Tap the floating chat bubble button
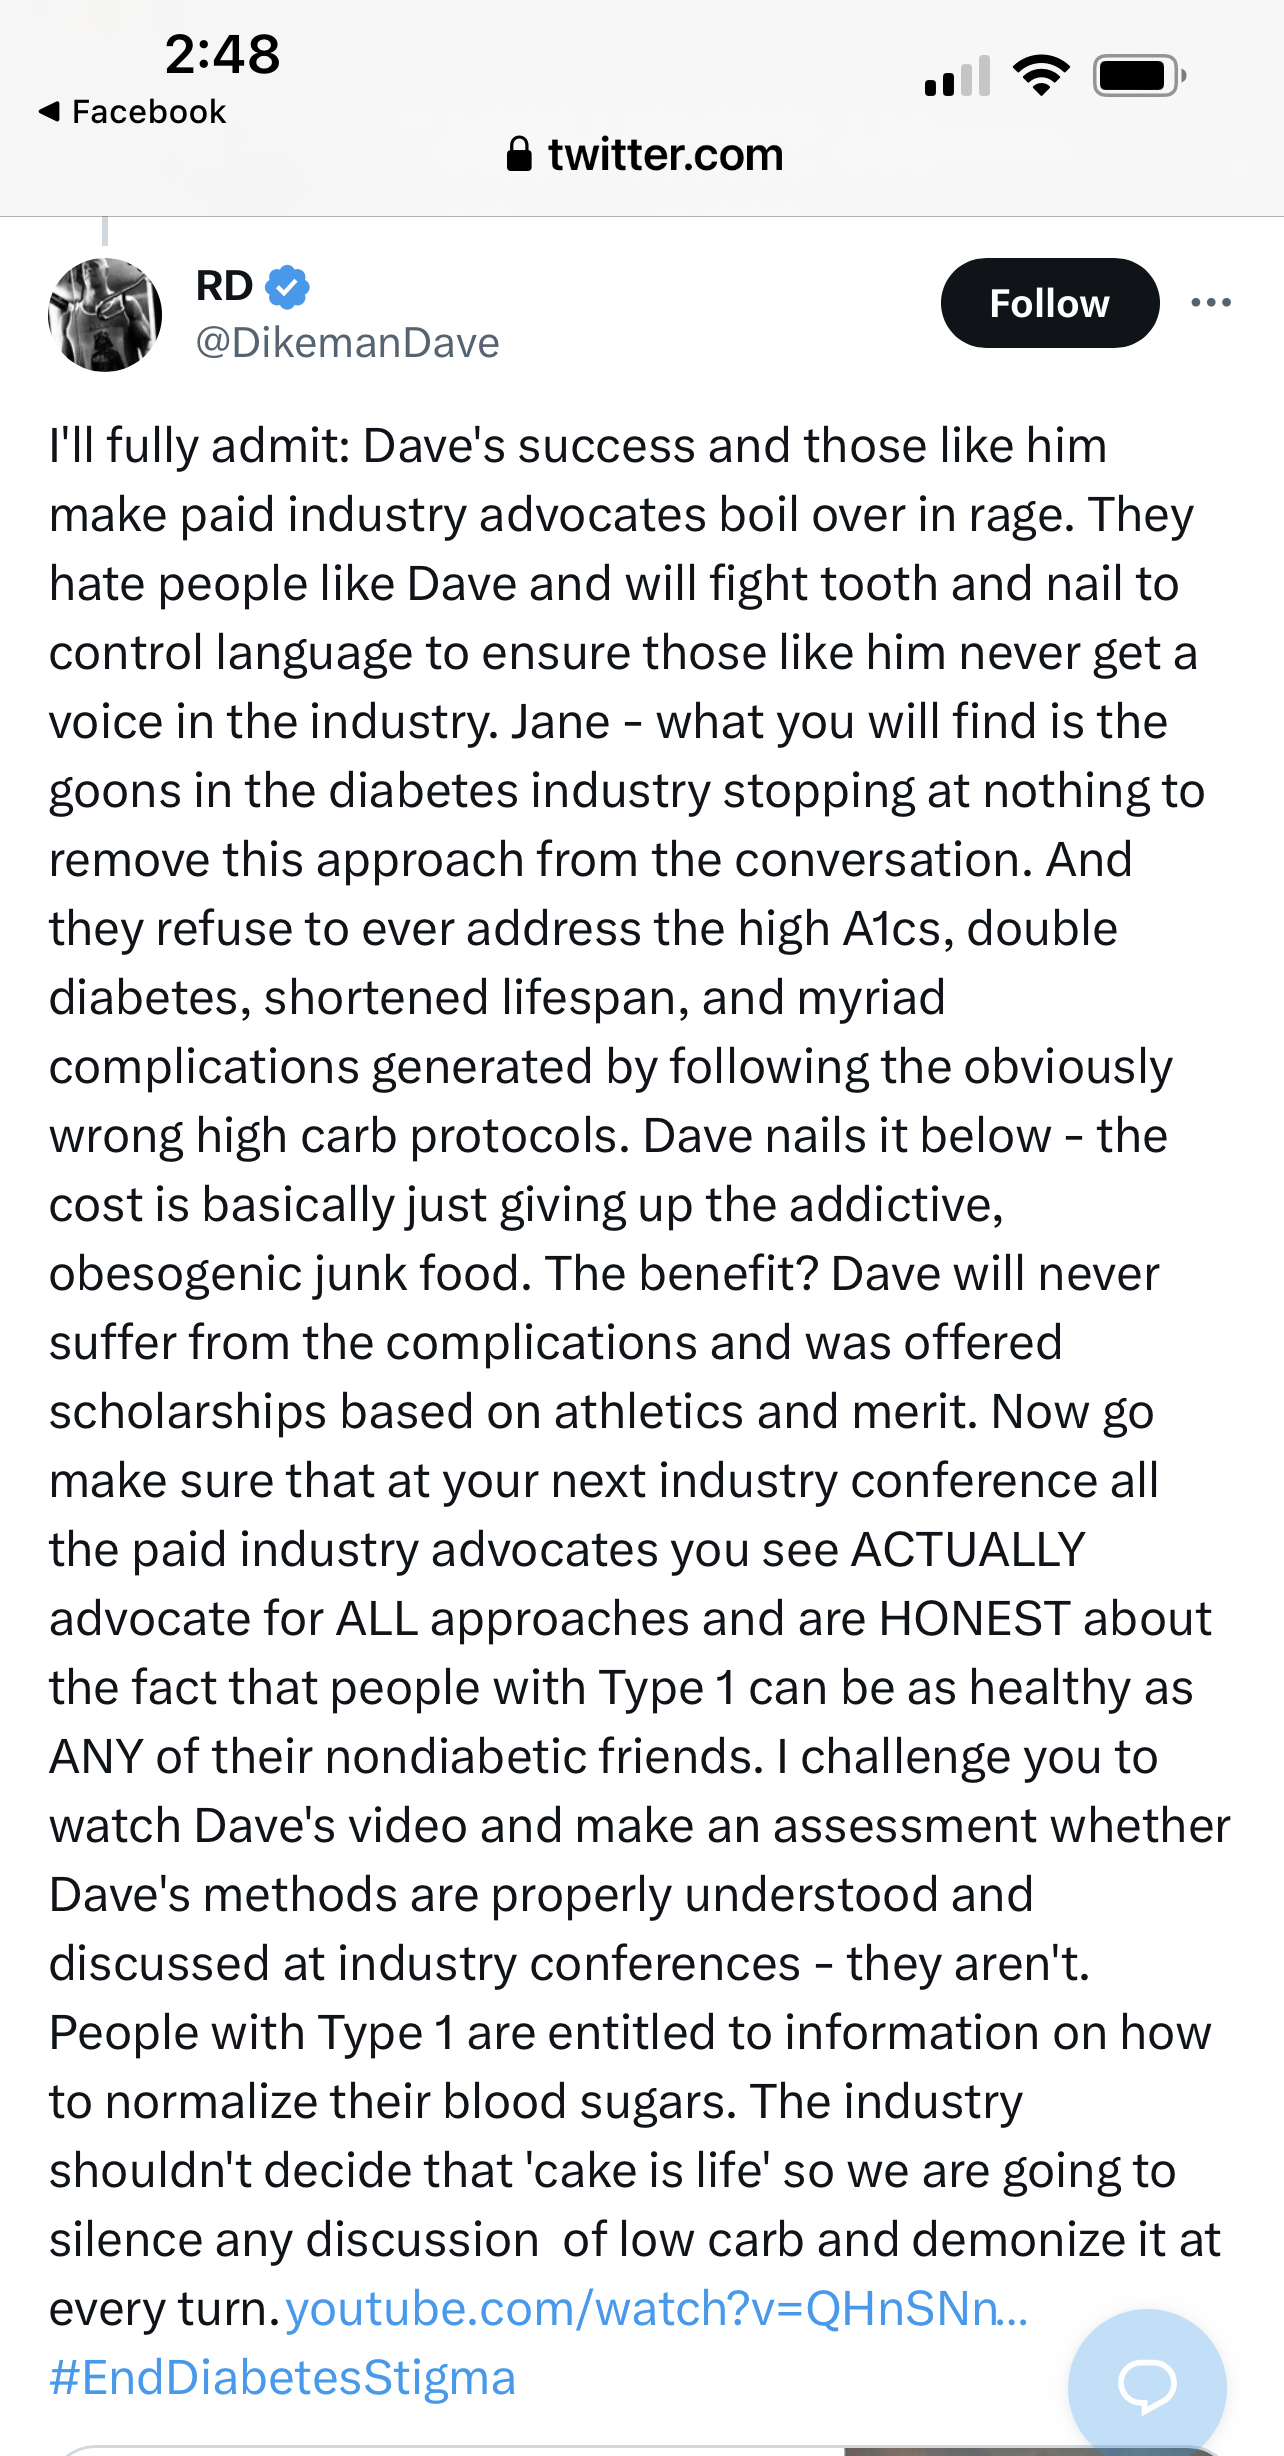The width and height of the screenshot is (1284, 2456). click(x=1146, y=2384)
